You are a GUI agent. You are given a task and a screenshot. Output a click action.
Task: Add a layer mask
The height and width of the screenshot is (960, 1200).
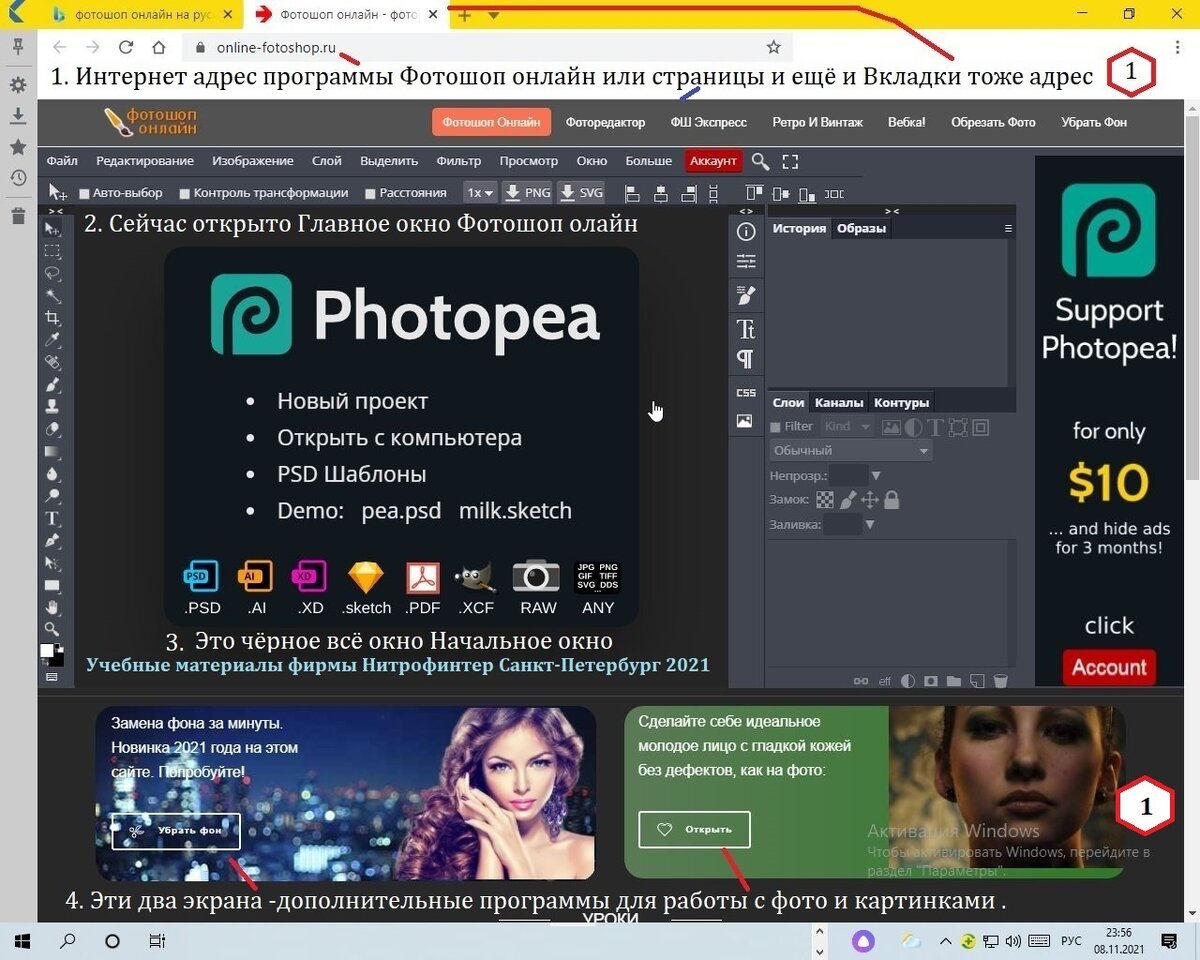[931, 681]
